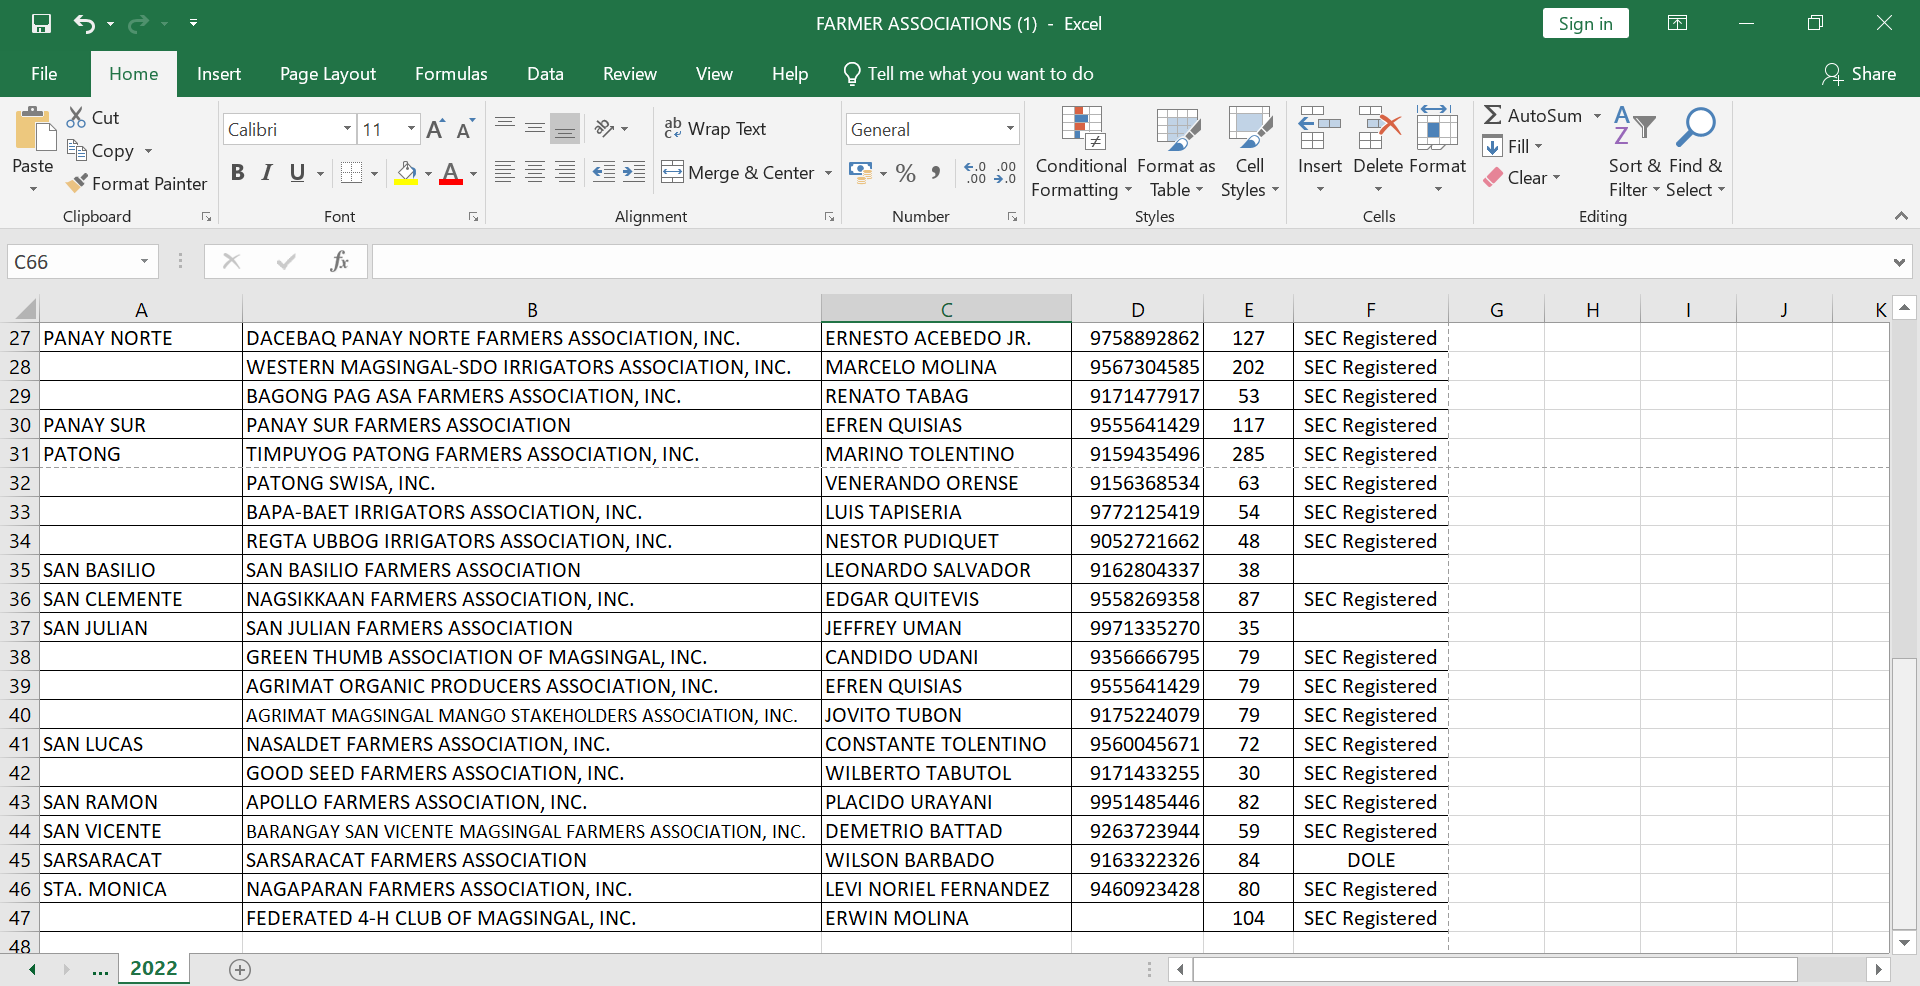Switch to the Page Layout tab
The height and width of the screenshot is (986, 1920).
tap(328, 73)
